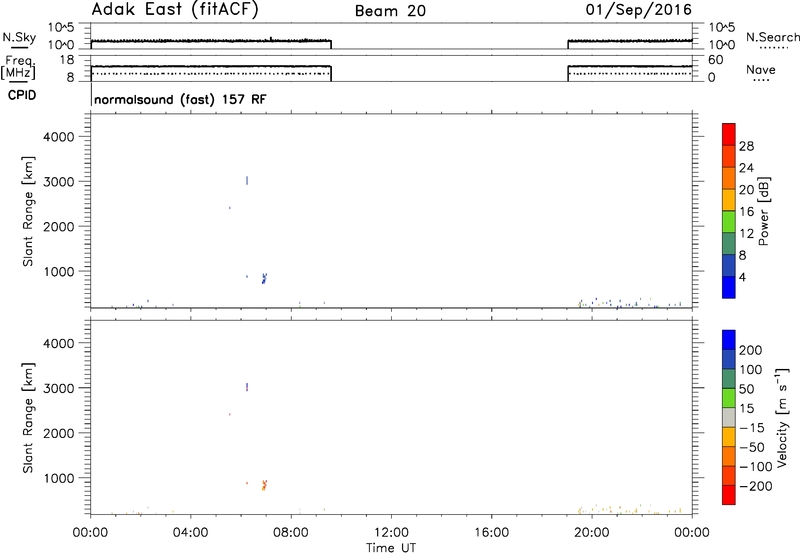The width and height of the screenshot is (800, 554).
Task: Click the blue top segment of Velocity colorbar
Action: pos(729,340)
